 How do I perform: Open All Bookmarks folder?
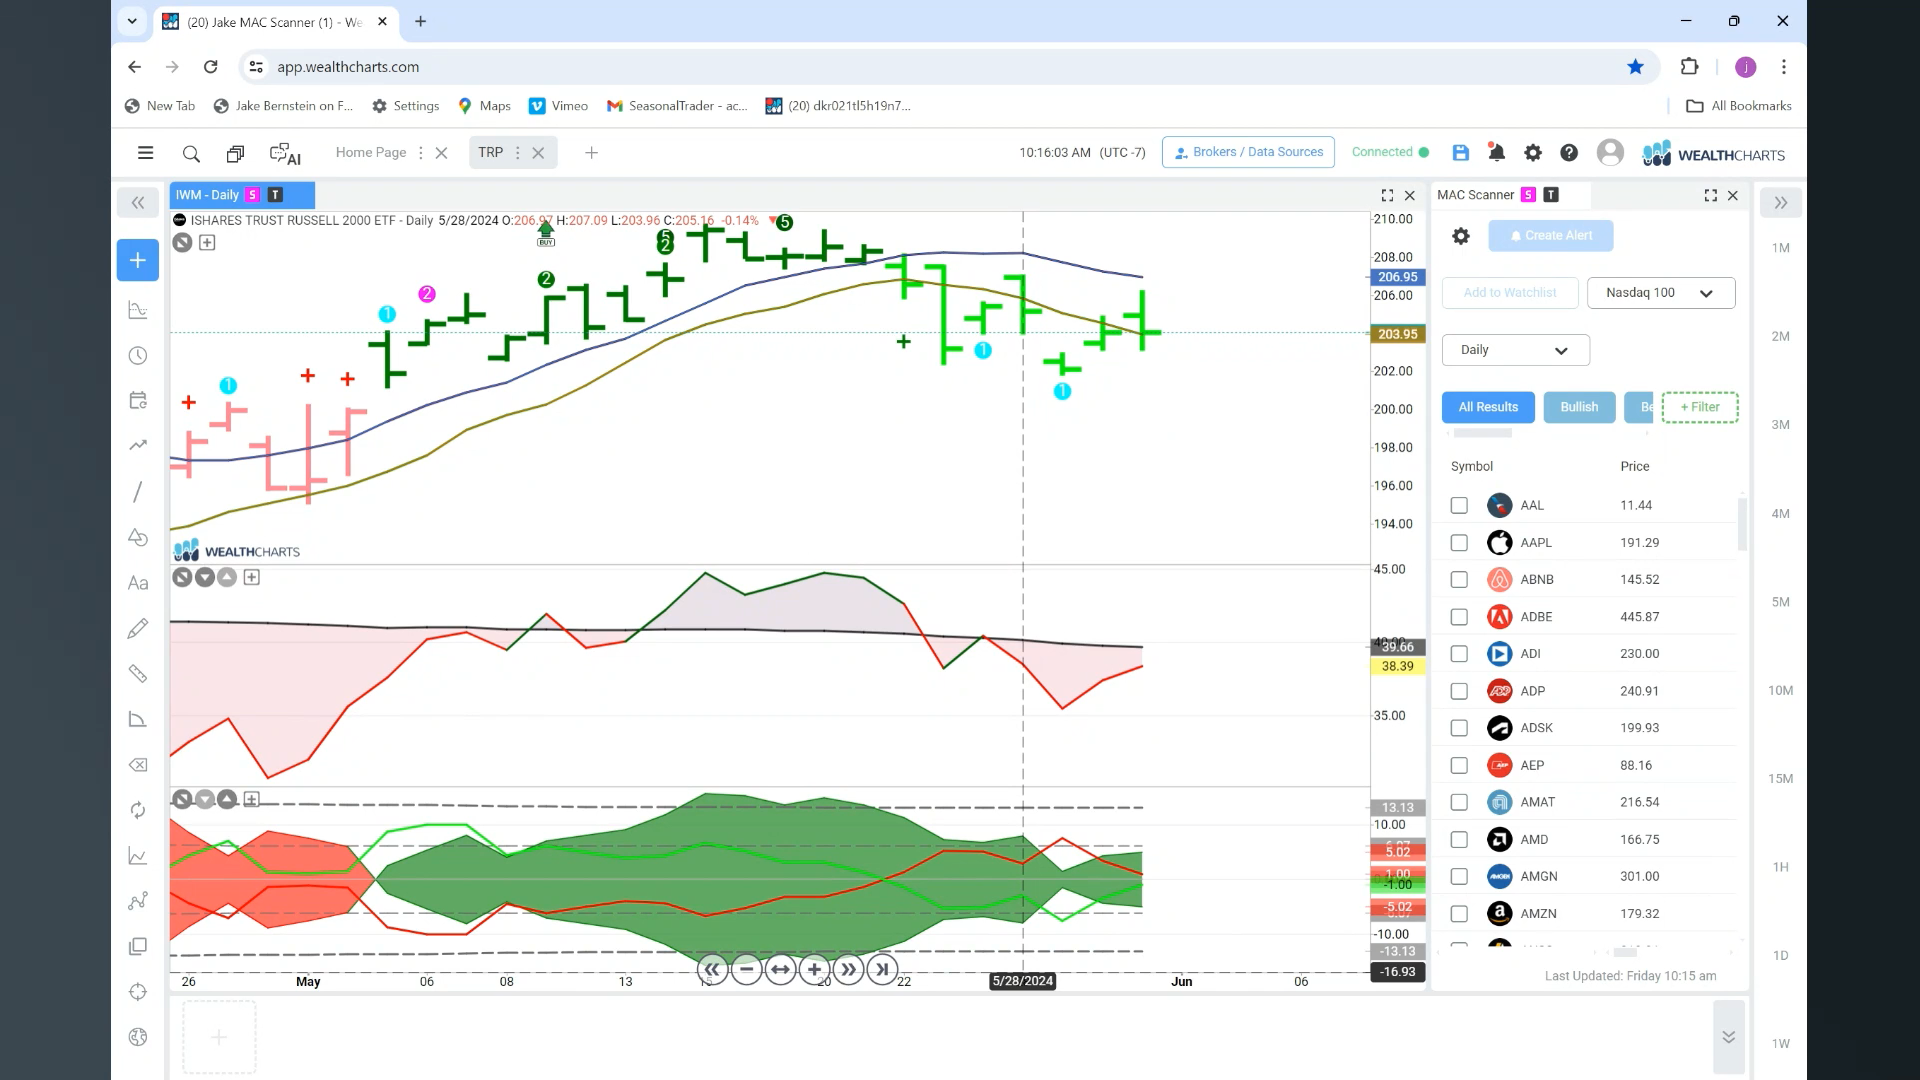pos(1739,106)
